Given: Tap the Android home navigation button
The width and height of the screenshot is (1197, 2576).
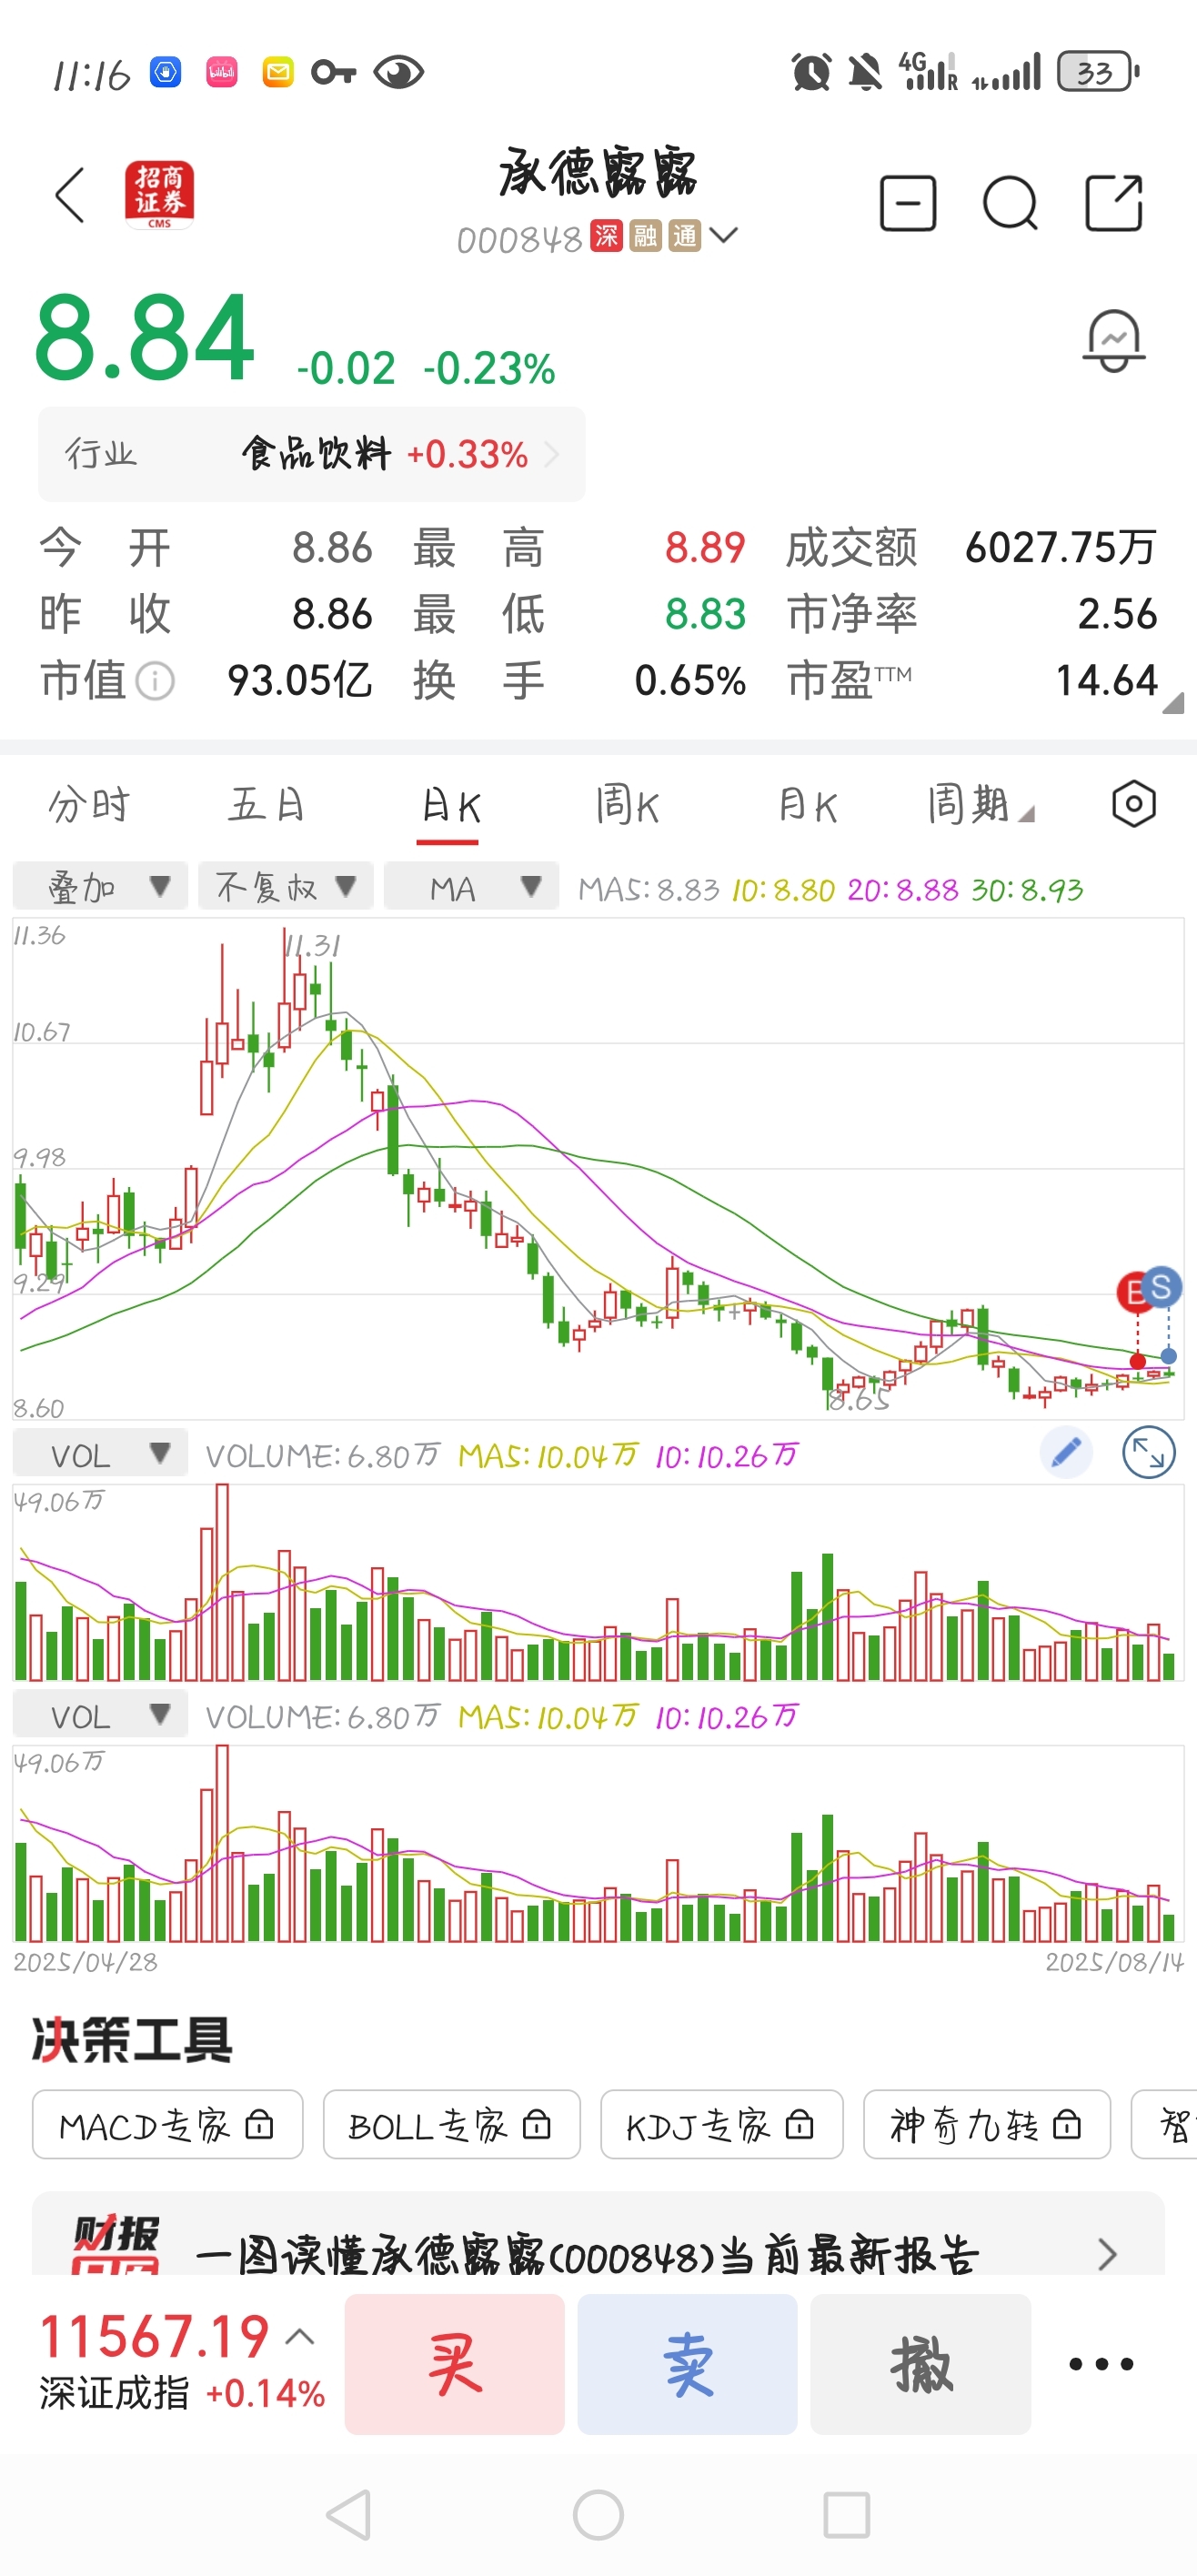Looking at the screenshot, I should 598,2515.
